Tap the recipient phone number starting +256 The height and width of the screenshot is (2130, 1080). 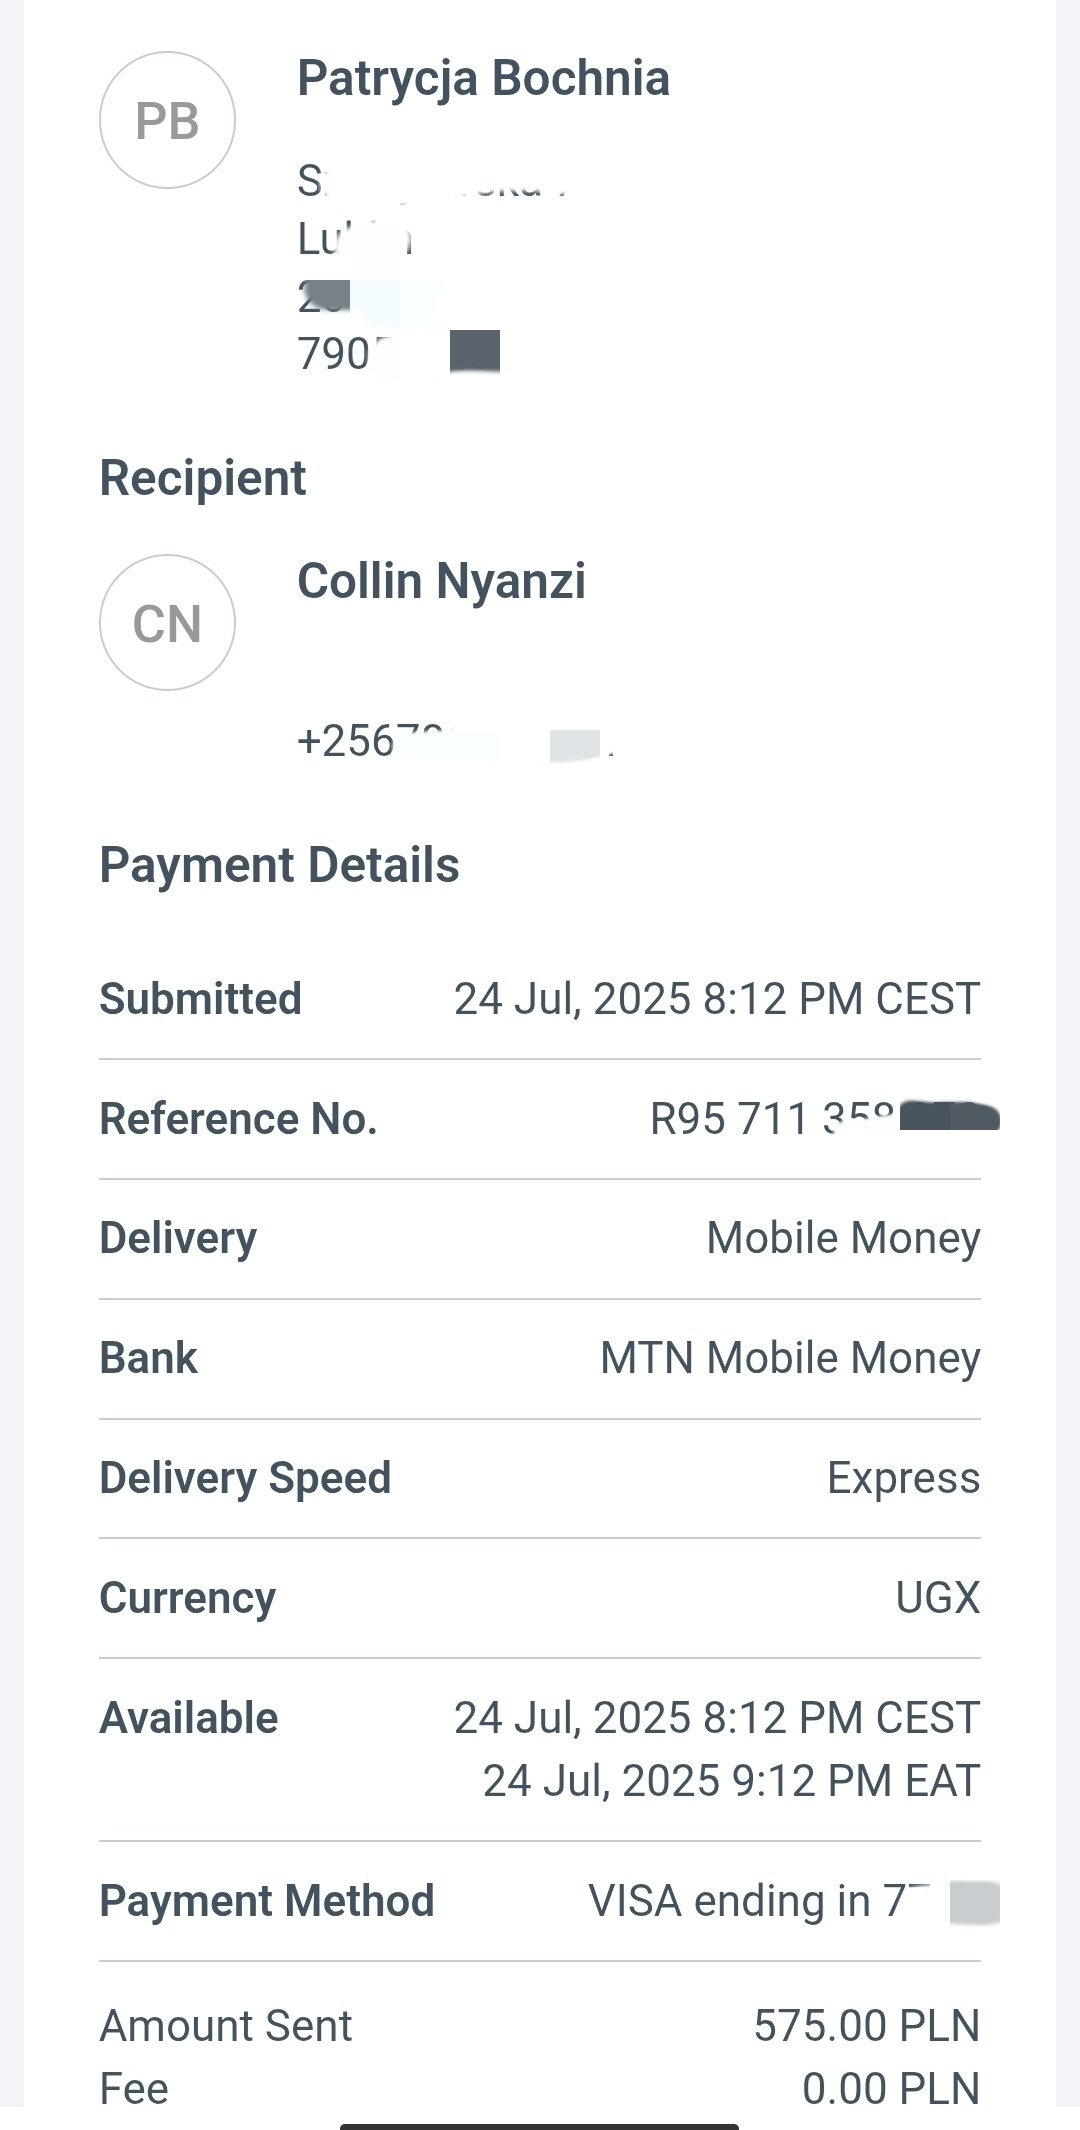[455, 742]
